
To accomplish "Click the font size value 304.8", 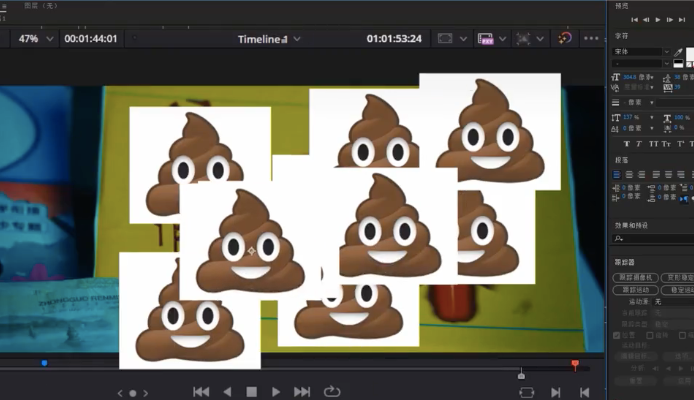I will click(x=629, y=77).
